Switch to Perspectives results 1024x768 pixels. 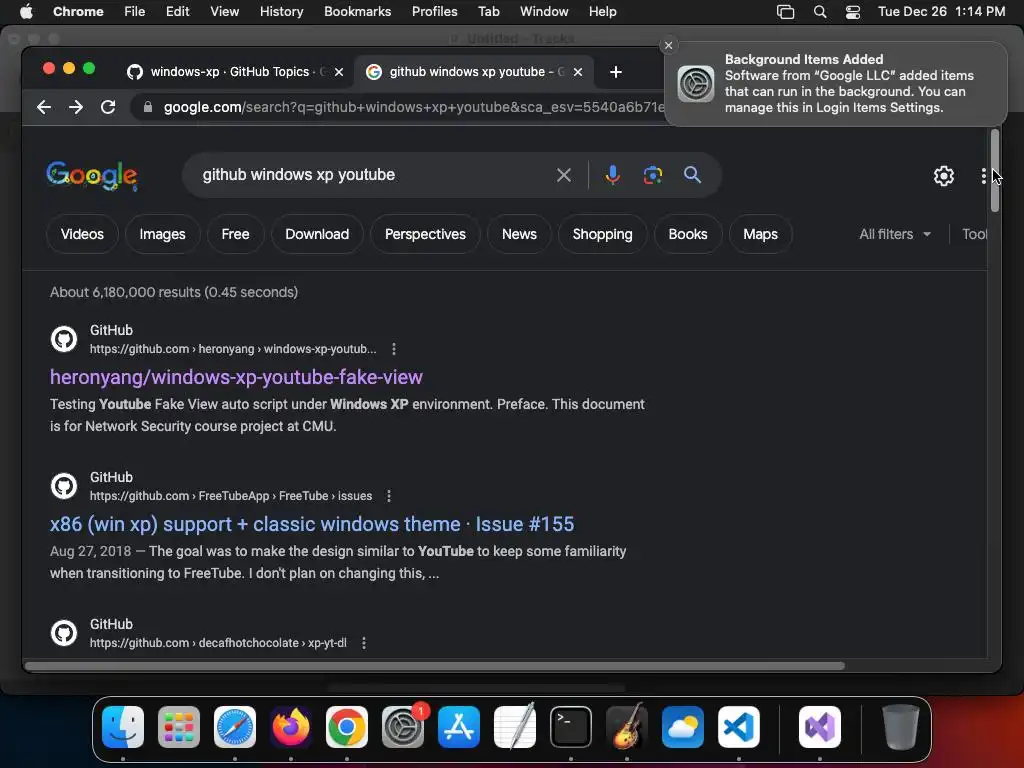(x=425, y=234)
